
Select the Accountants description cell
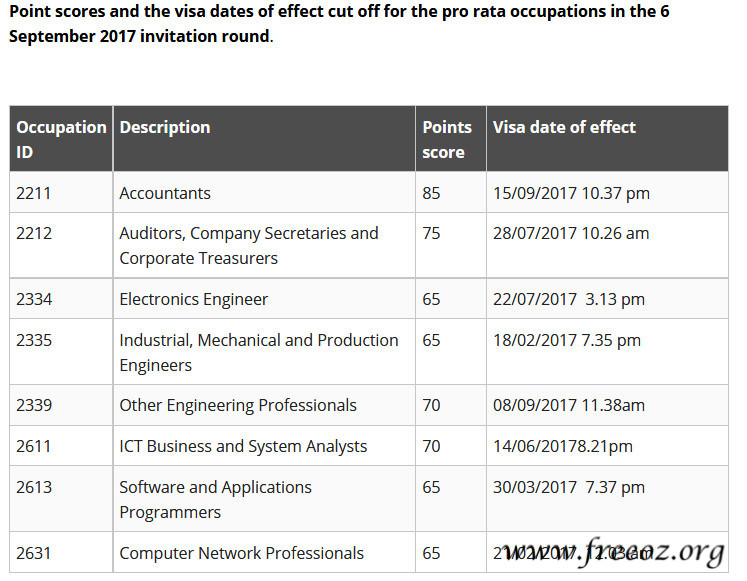pyautogui.click(x=165, y=193)
